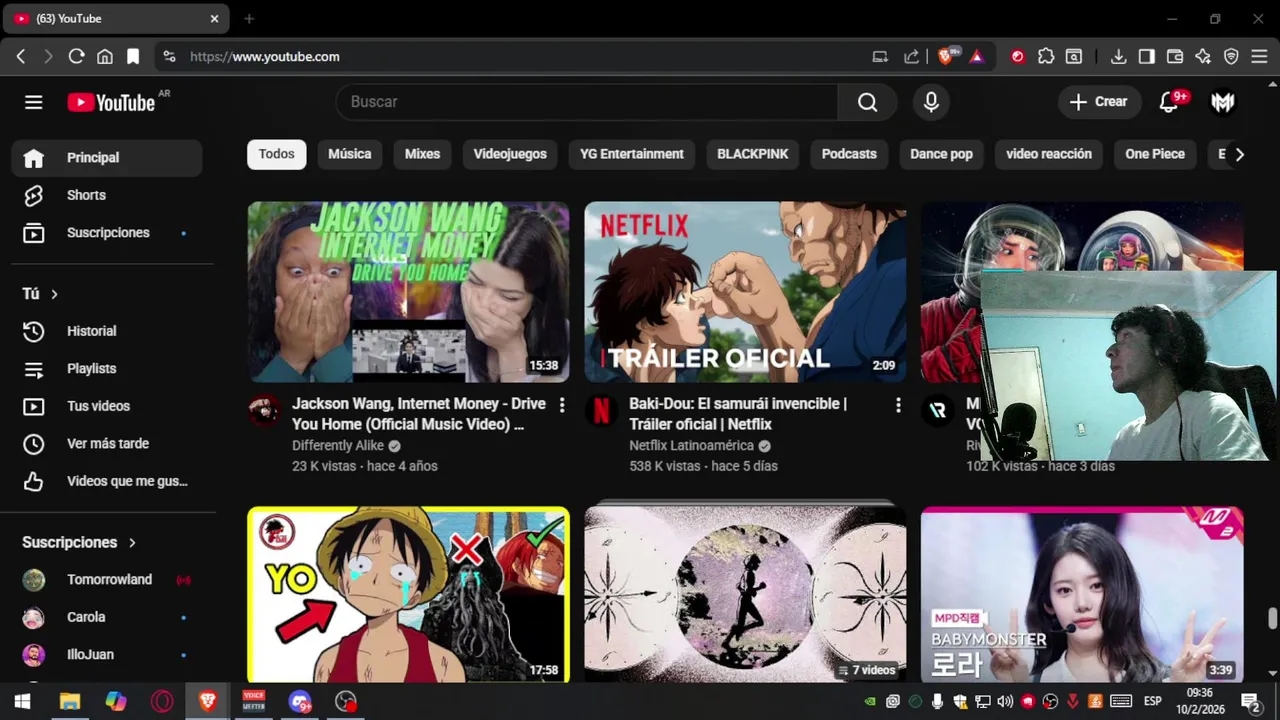This screenshot has height=720, width=1280.
Task: Open the system volume speaker icon
Action: tap(1004, 702)
